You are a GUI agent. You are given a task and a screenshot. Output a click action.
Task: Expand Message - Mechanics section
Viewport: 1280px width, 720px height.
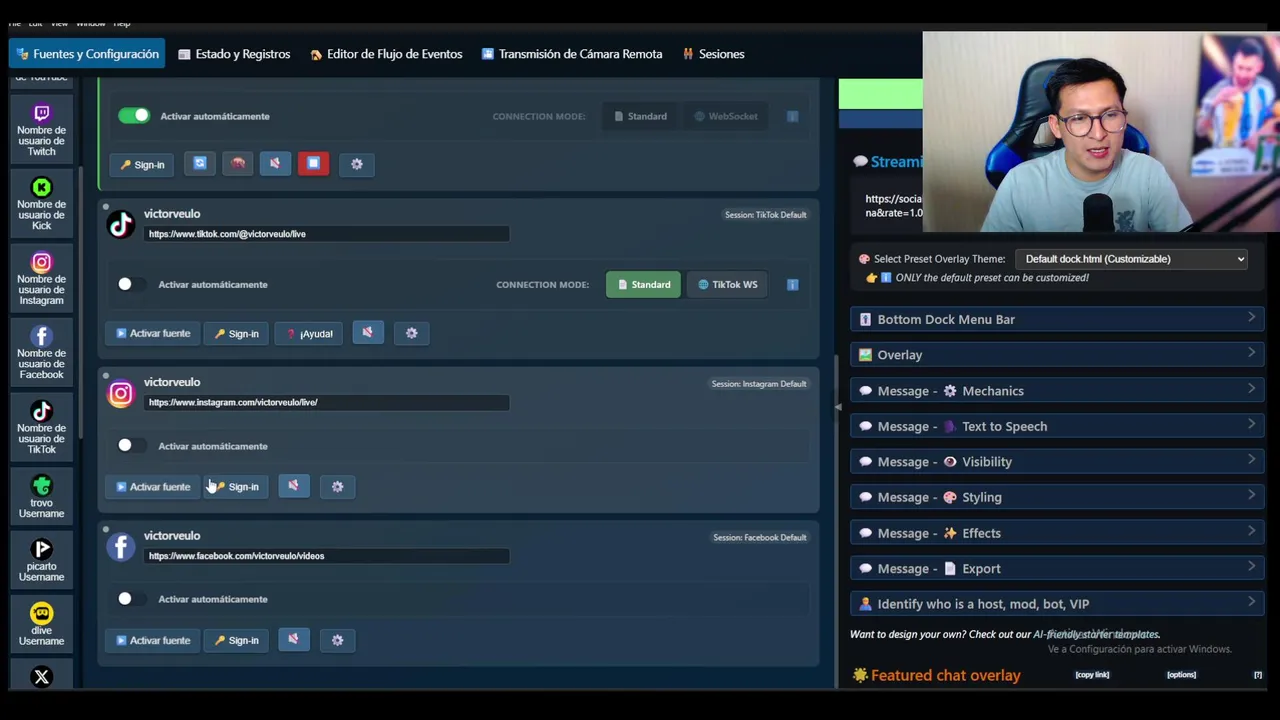[1057, 391]
